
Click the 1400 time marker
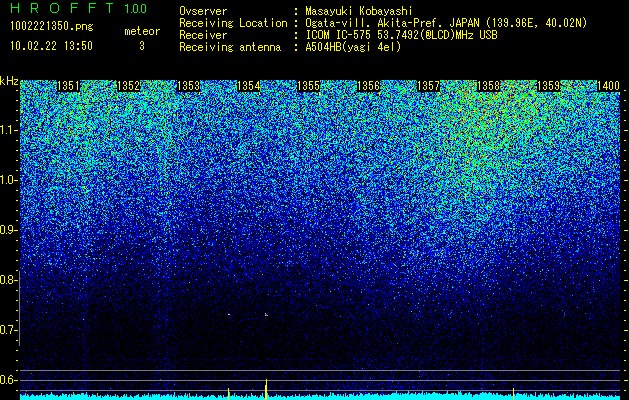coord(609,86)
